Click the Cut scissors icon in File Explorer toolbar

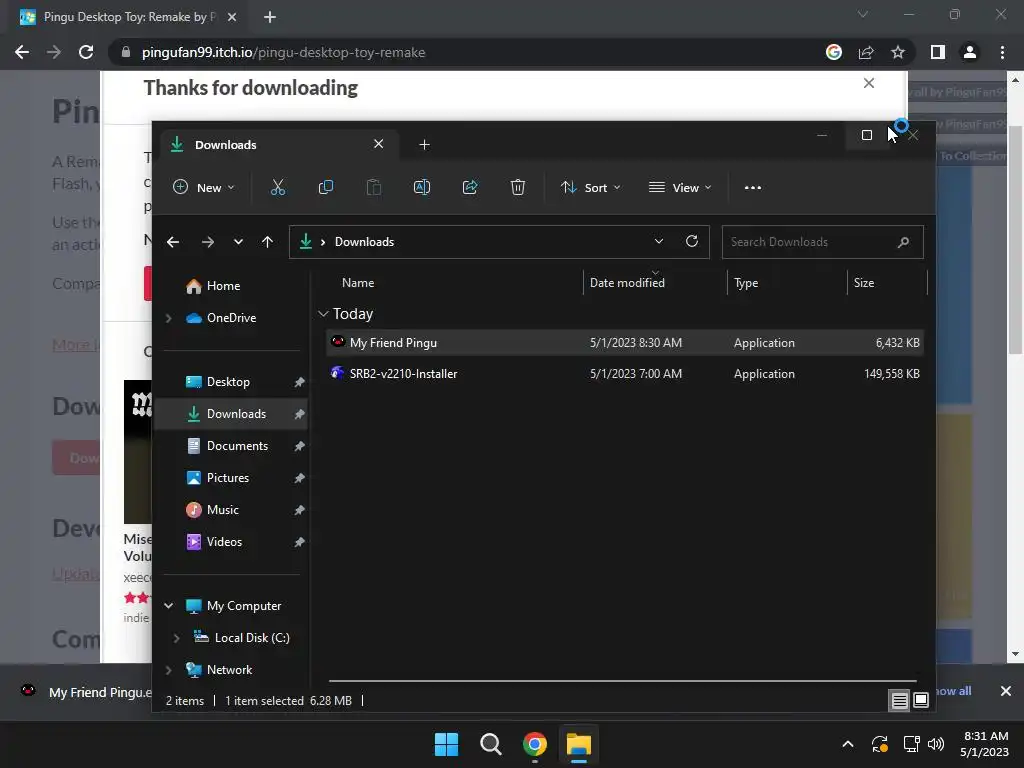pos(278,187)
